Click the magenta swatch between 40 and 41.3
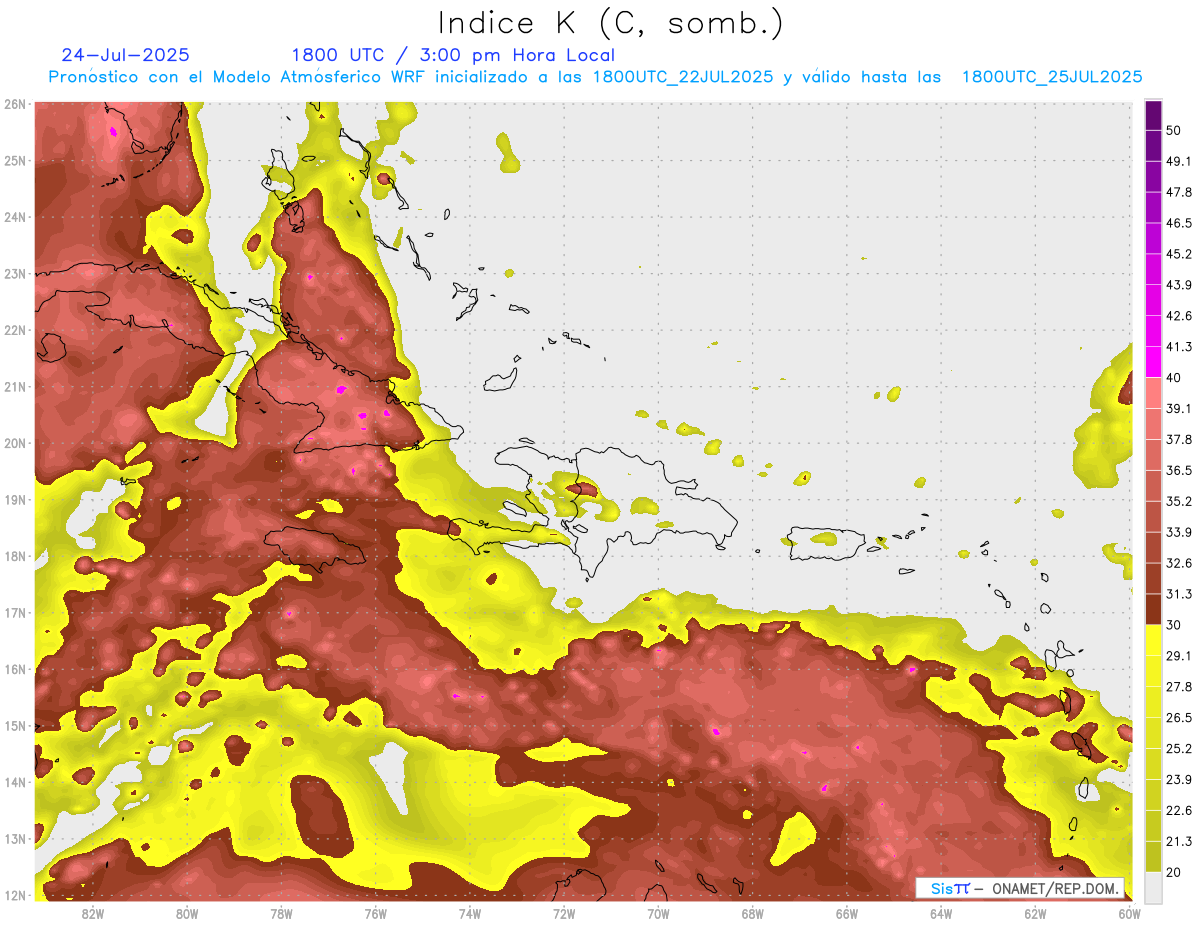Screen dimensions: 1200x927 tap(1153, 362)
